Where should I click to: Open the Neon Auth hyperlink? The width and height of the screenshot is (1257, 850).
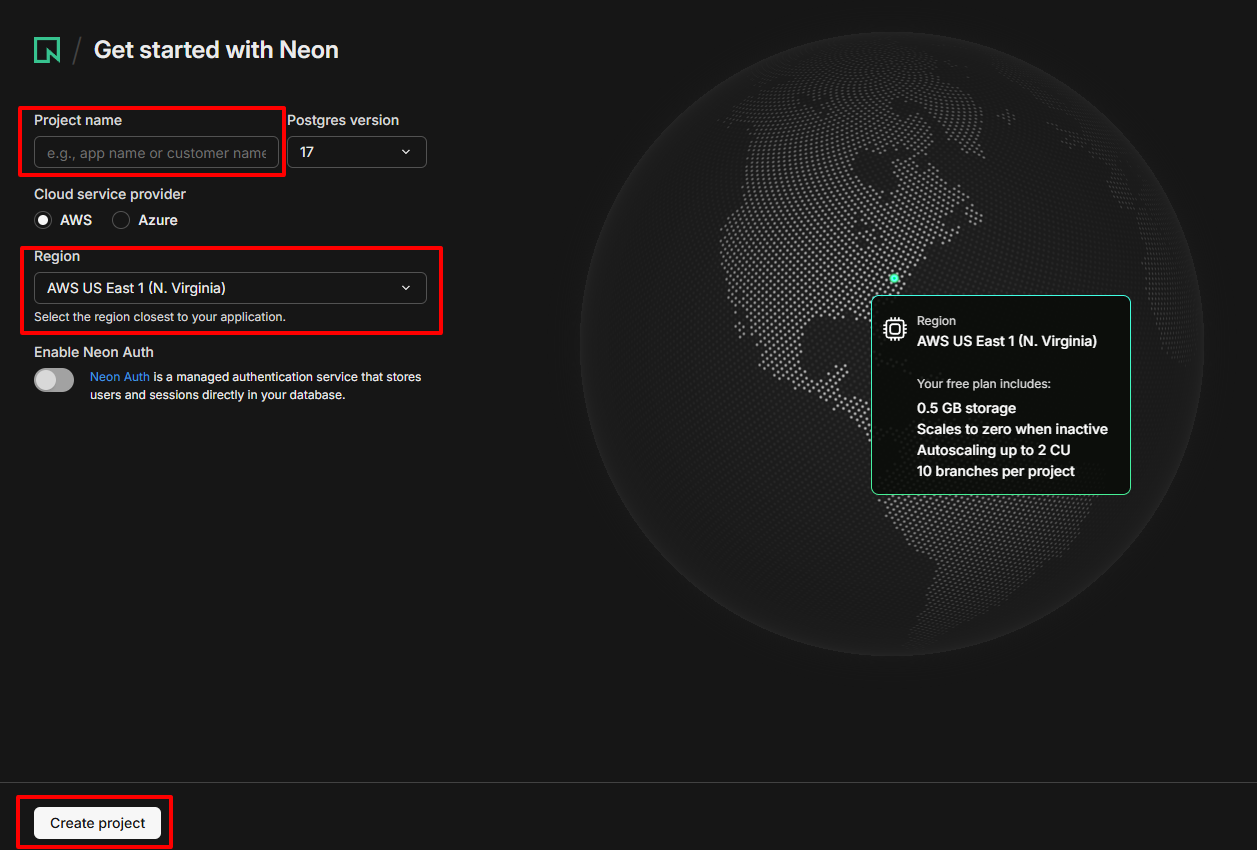(120, 377)
